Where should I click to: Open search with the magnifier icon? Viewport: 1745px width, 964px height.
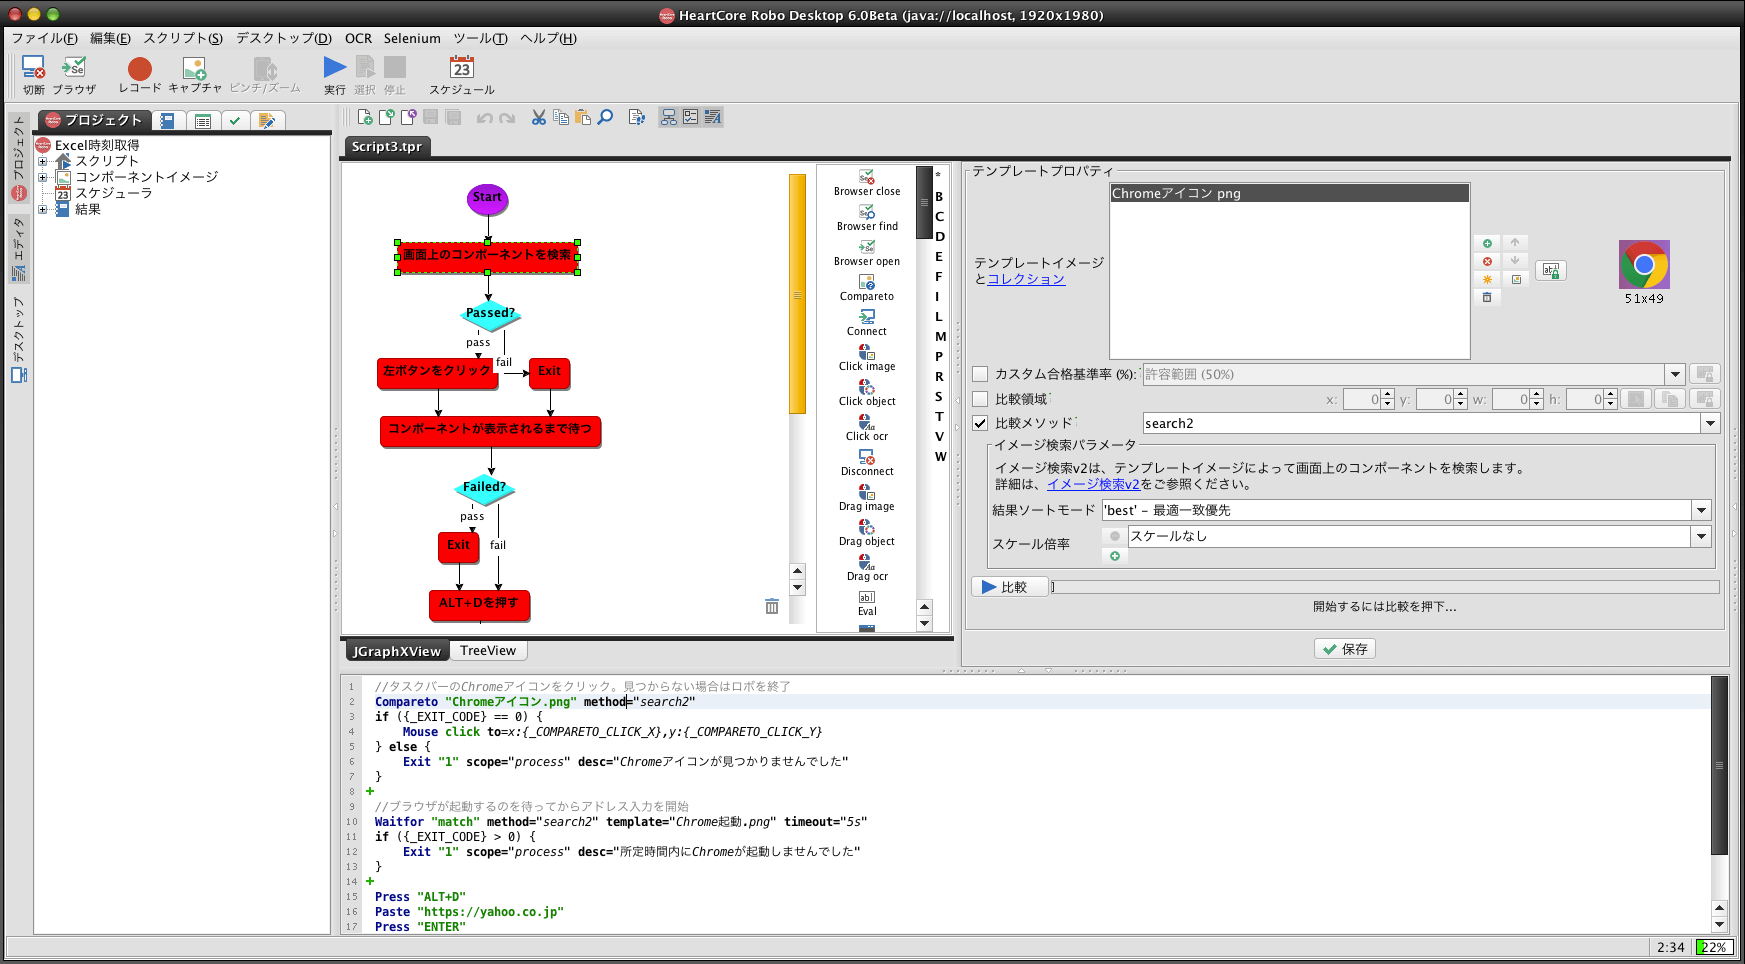pyautogui.click(x=605, y=117)
